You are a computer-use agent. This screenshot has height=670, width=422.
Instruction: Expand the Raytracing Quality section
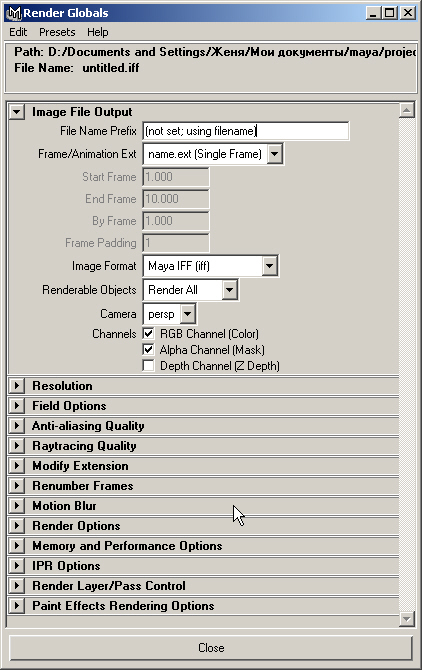tap(17, 446)
